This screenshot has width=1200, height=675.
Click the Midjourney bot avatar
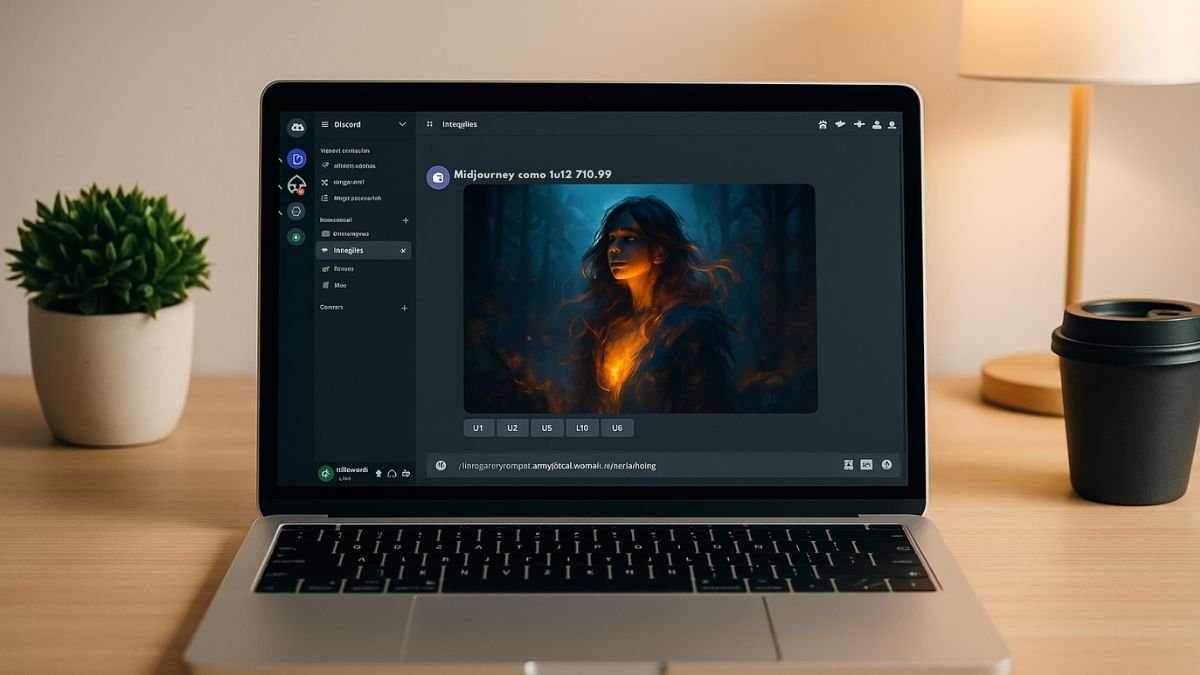[438, 177]
